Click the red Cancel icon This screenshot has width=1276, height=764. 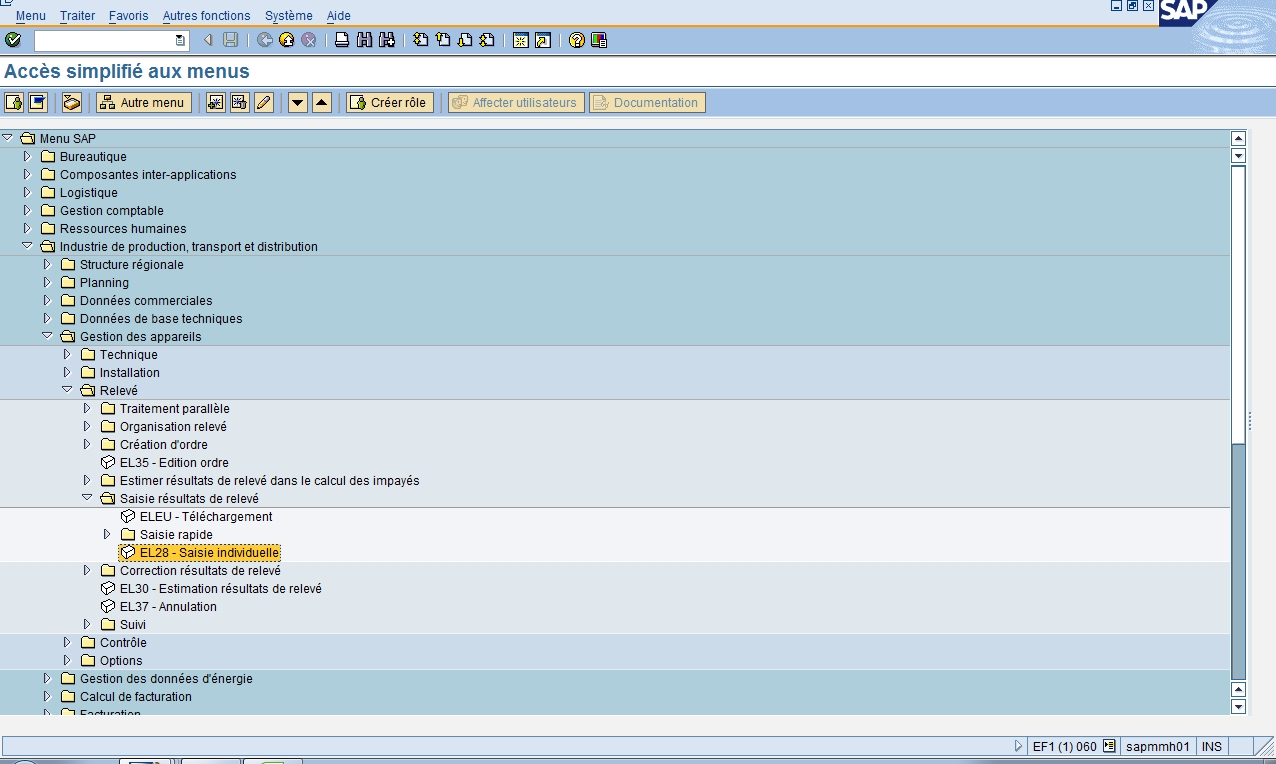pyautogui.click(x=309, y=40)
